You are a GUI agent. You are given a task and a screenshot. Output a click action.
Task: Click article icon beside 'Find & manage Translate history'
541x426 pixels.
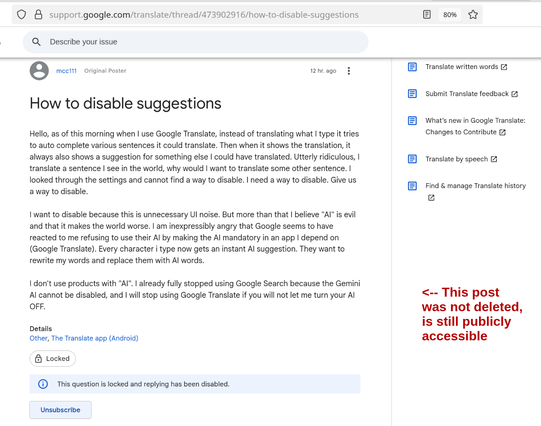click(x=412, y=186)
